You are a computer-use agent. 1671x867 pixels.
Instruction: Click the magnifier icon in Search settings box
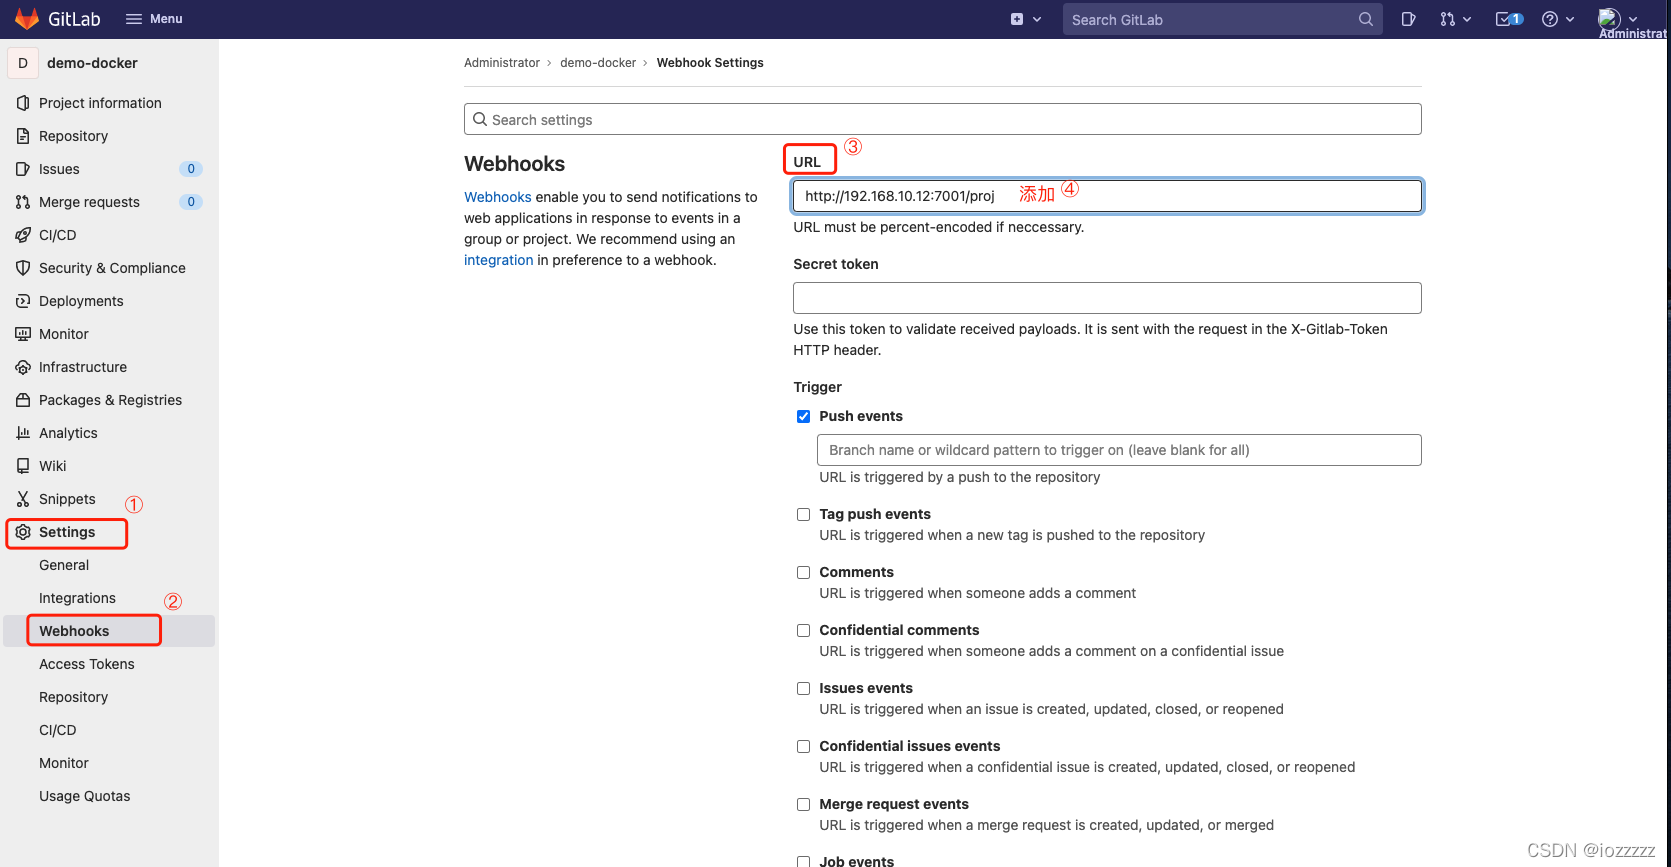click(480, 119)
